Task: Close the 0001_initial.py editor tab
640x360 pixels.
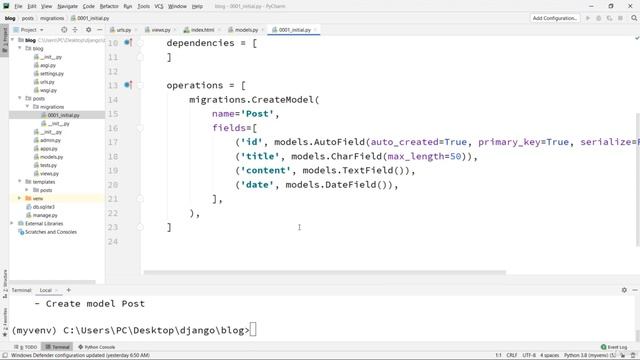Action: click(316, 30)
